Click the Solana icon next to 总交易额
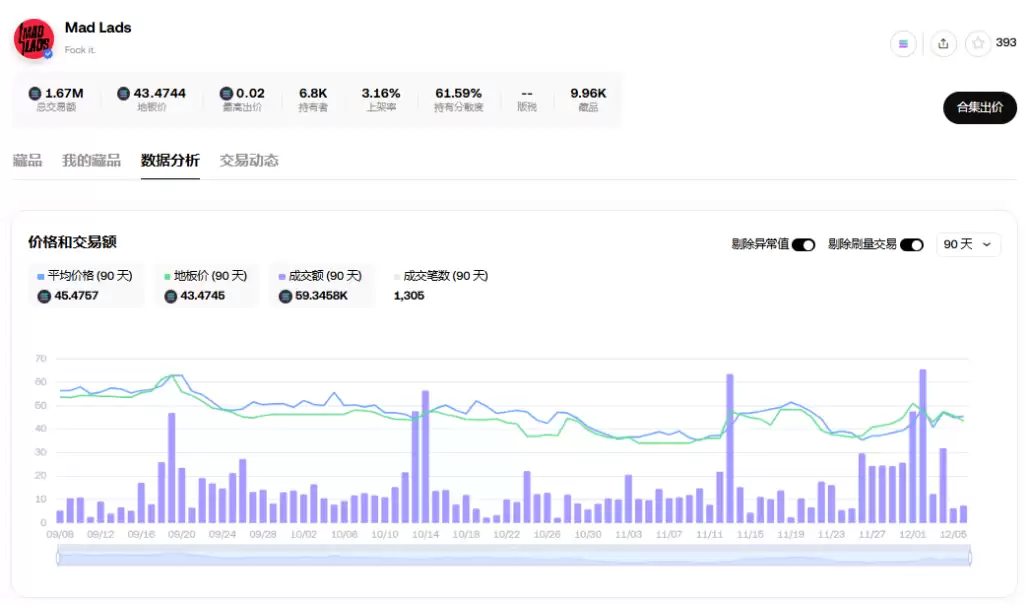The width and height of the screenshot is (1025, 606). tap(33, 93)
